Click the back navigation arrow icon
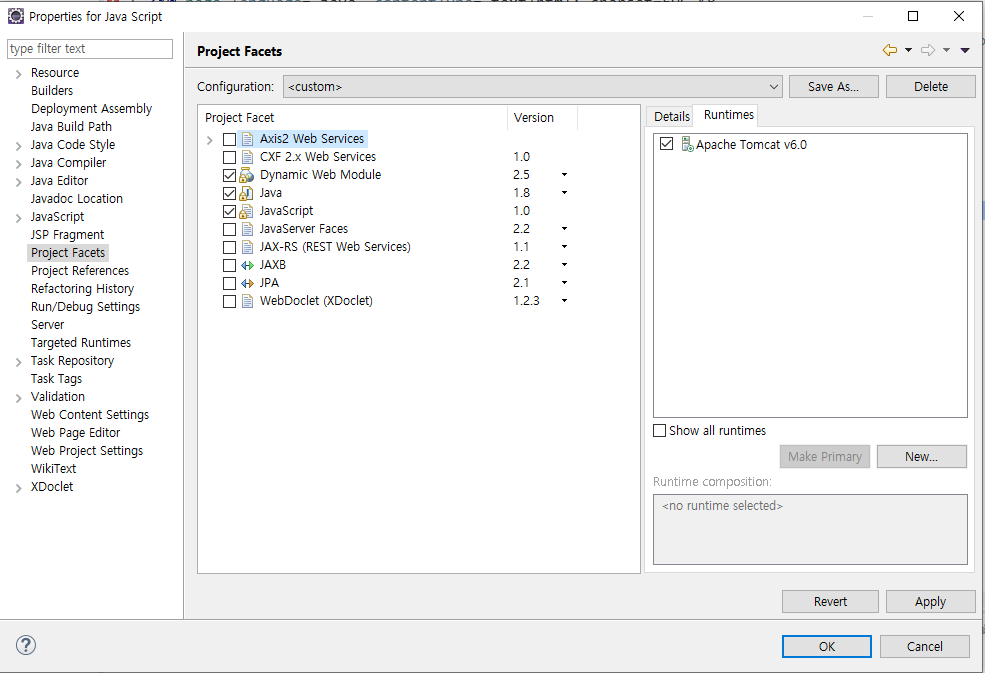985x673 pixels. click(x=890, y=50)
